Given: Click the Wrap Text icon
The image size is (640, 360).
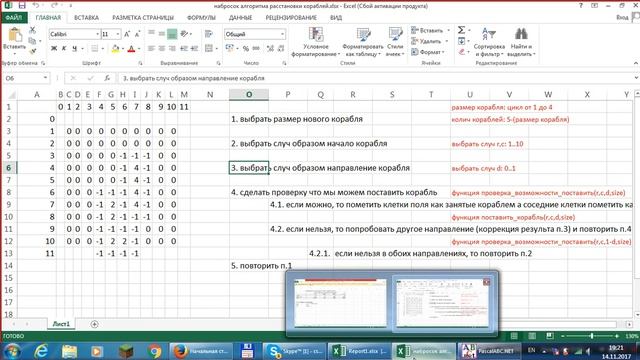Looking at the screenshot, I should 209,34.
